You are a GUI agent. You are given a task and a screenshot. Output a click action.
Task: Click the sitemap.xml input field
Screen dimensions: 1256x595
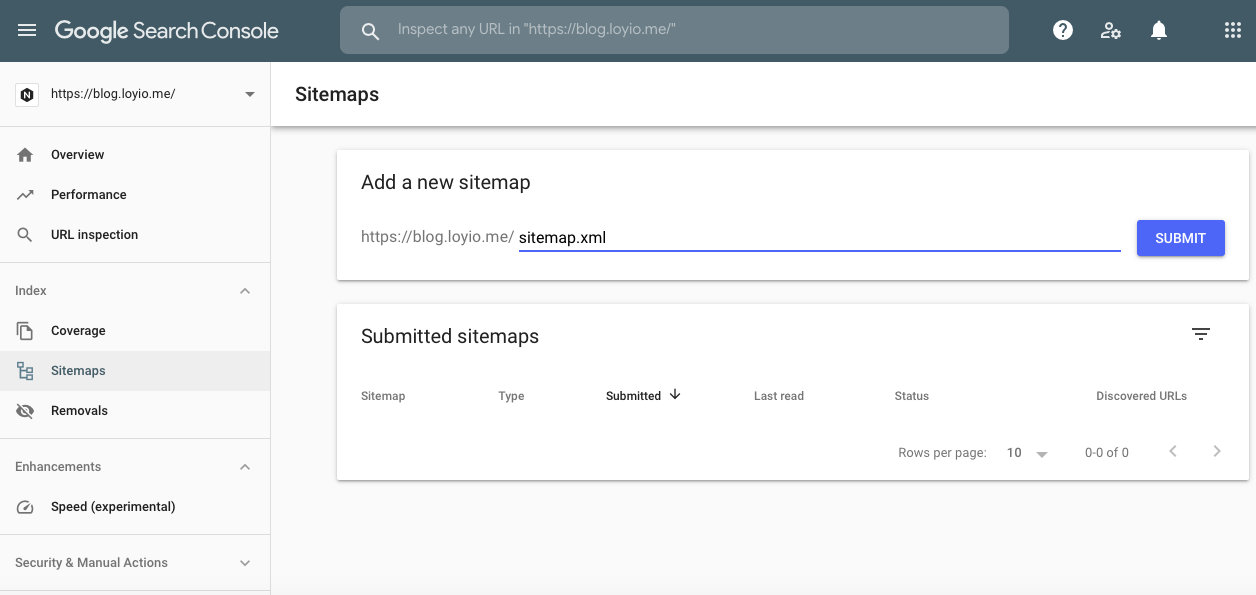(819, 238)
